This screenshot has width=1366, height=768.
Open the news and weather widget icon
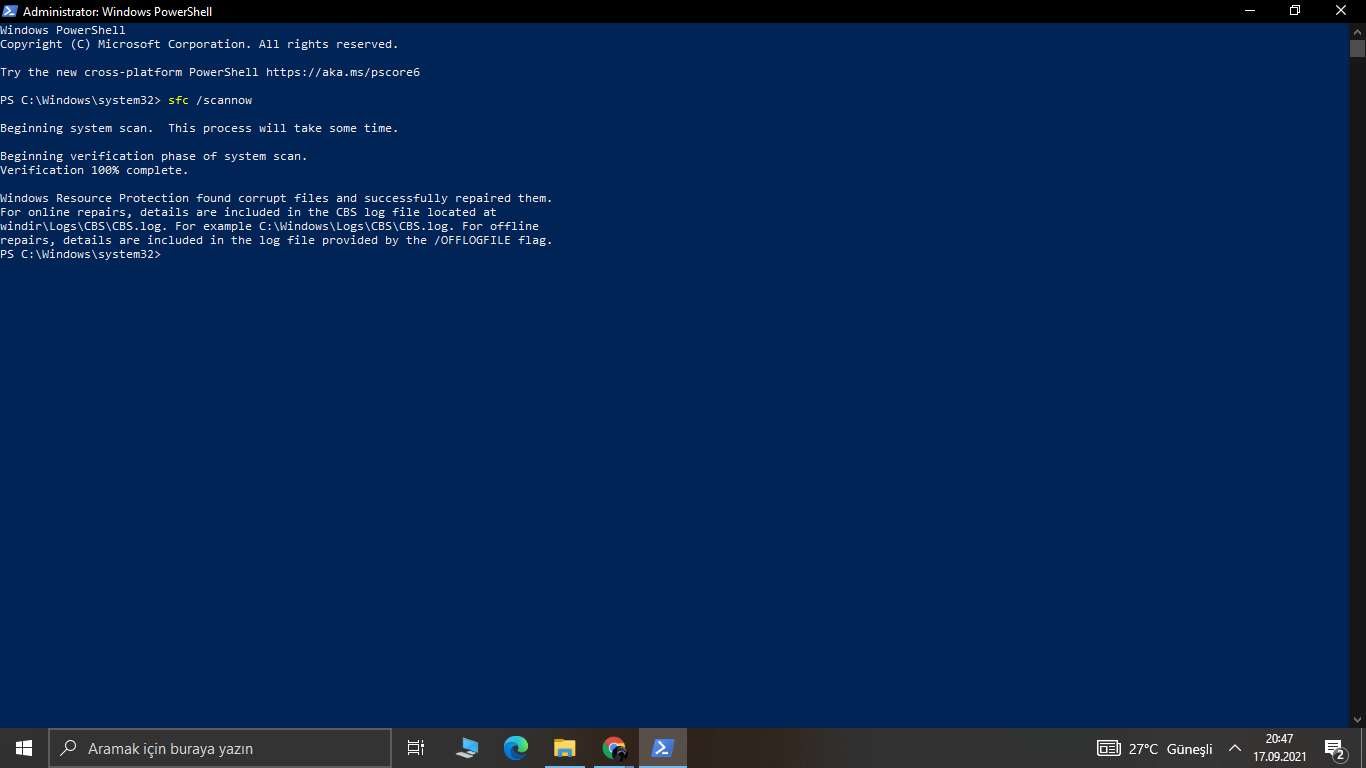(x=1108, y=748)
